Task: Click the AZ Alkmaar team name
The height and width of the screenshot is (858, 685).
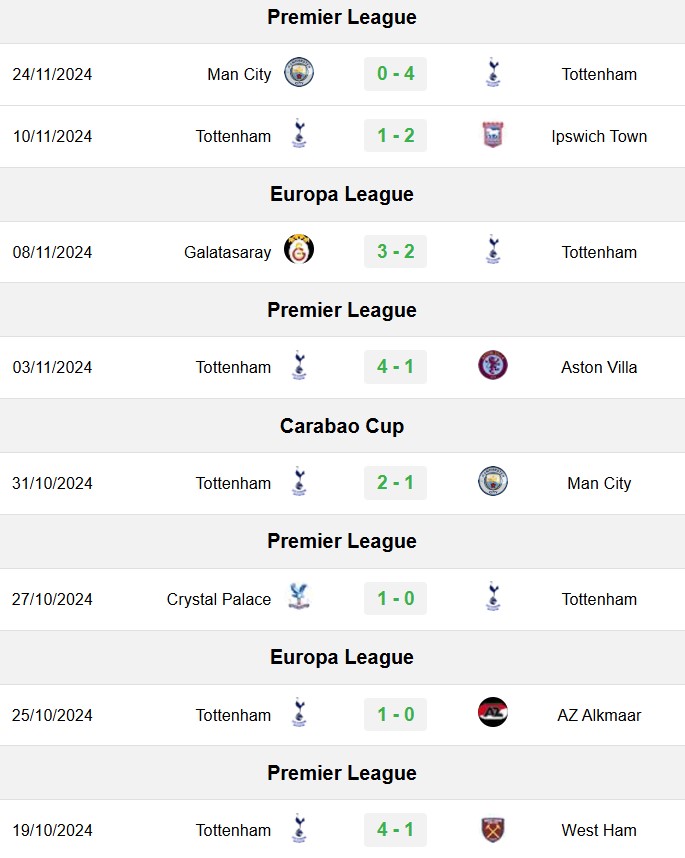Action: pos(599,715)
